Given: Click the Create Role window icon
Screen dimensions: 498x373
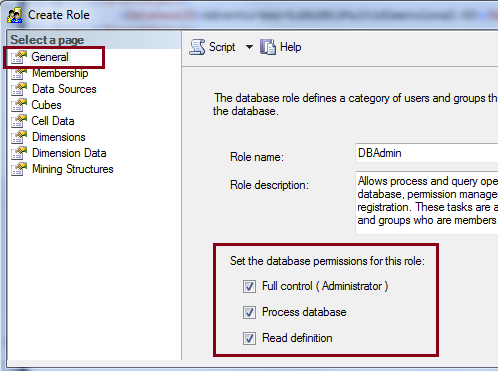Looking at the screenshot, I should click(x=15, y=15).
